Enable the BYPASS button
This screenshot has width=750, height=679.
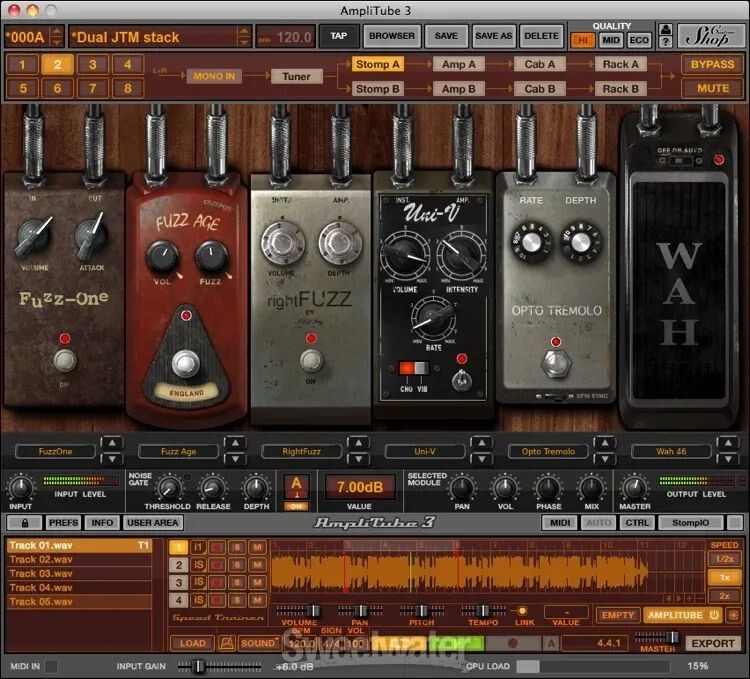(712, 64)
